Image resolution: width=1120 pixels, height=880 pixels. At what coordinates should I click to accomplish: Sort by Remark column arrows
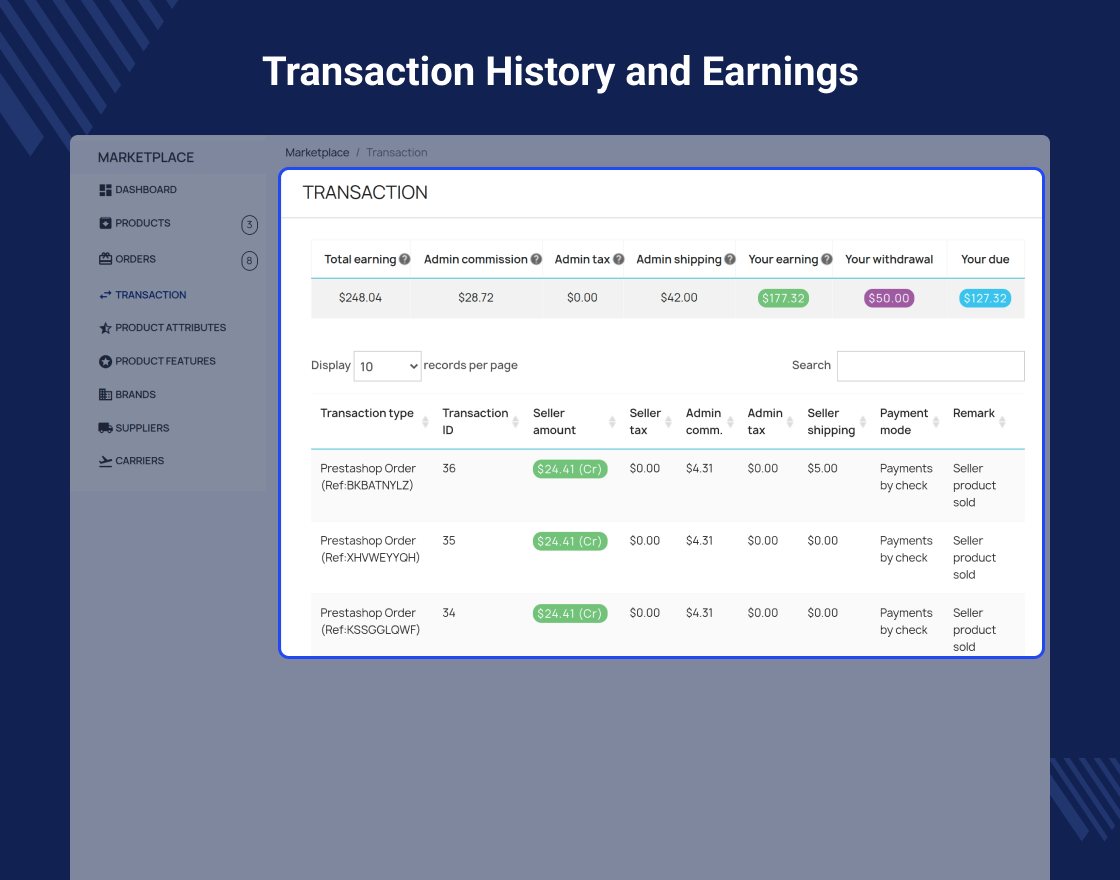point(1002,421)
